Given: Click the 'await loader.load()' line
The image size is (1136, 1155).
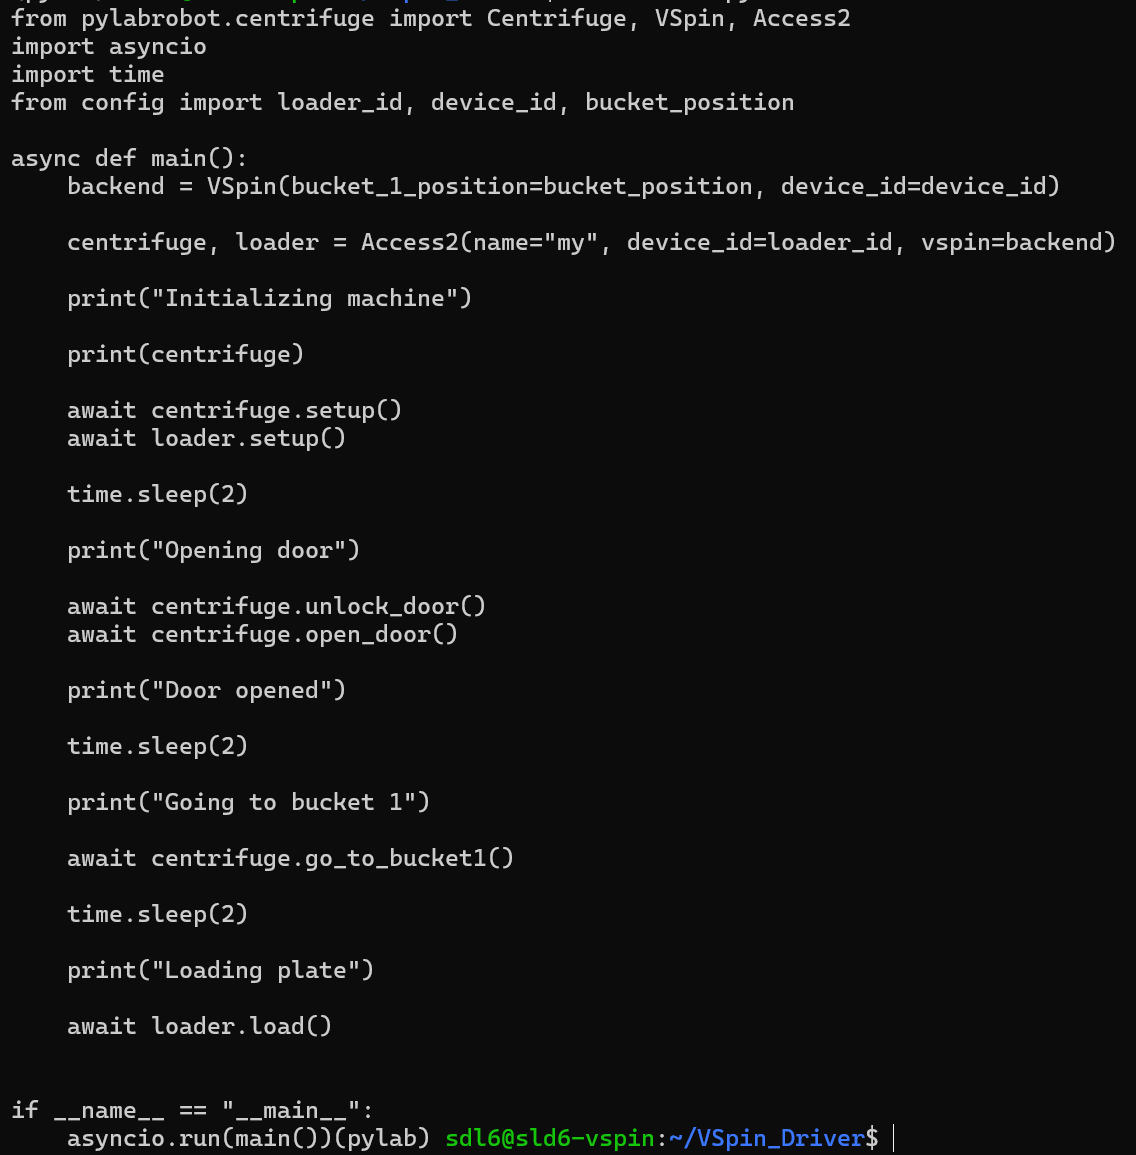Looking at the screenshot, I should pos(200,1026).
